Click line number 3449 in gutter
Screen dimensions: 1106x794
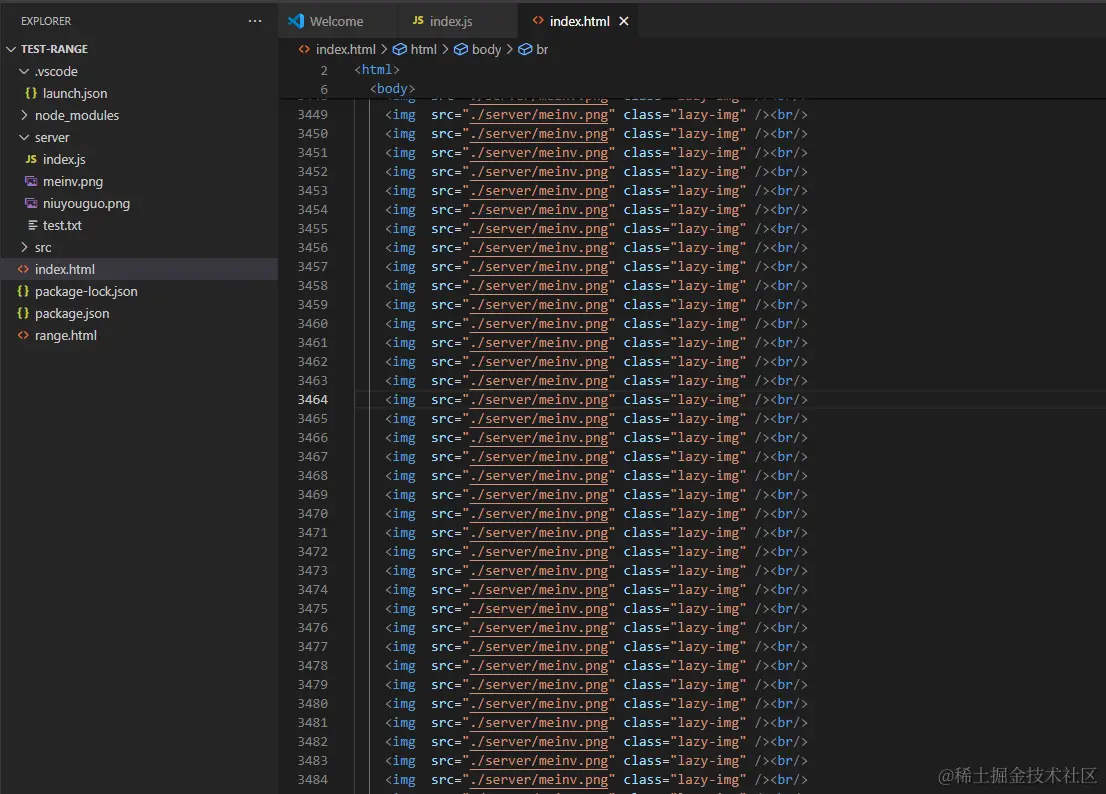pos(312,114)
